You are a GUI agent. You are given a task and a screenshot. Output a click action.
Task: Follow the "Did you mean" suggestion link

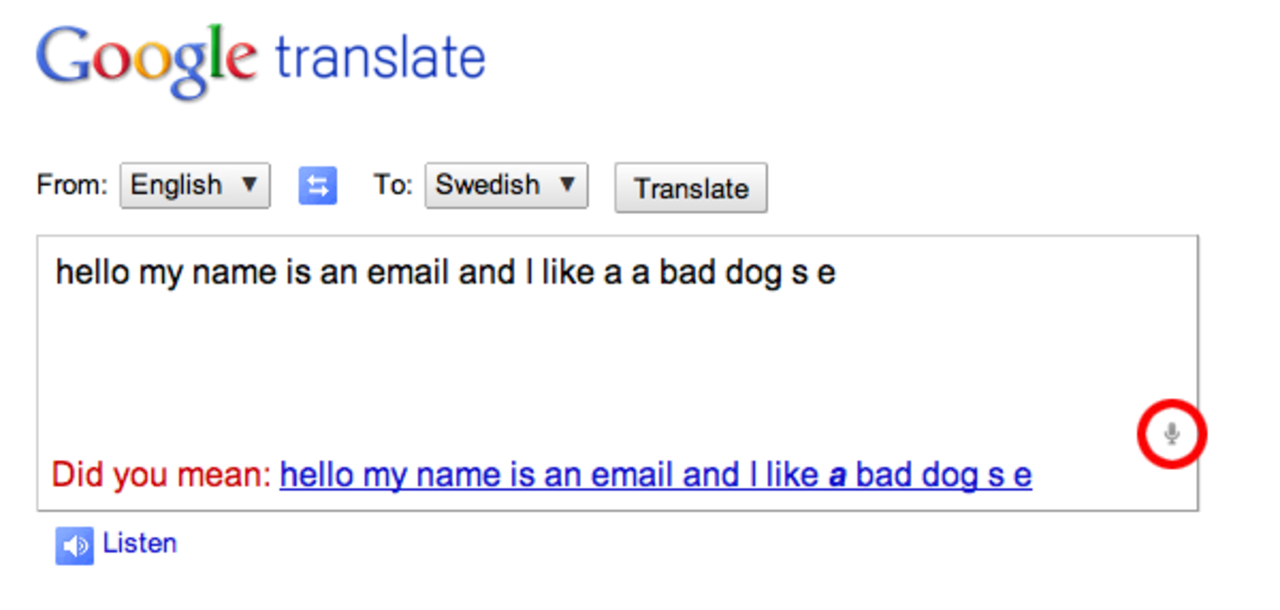(655, 474)
